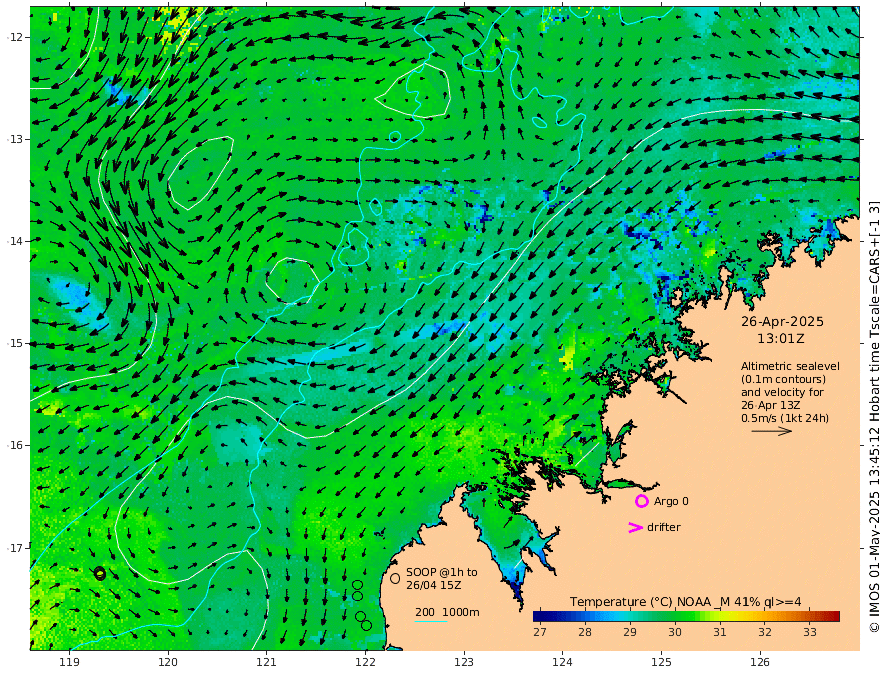
Task: Click the 126 longitude axis label
Action: coord(760,662)
